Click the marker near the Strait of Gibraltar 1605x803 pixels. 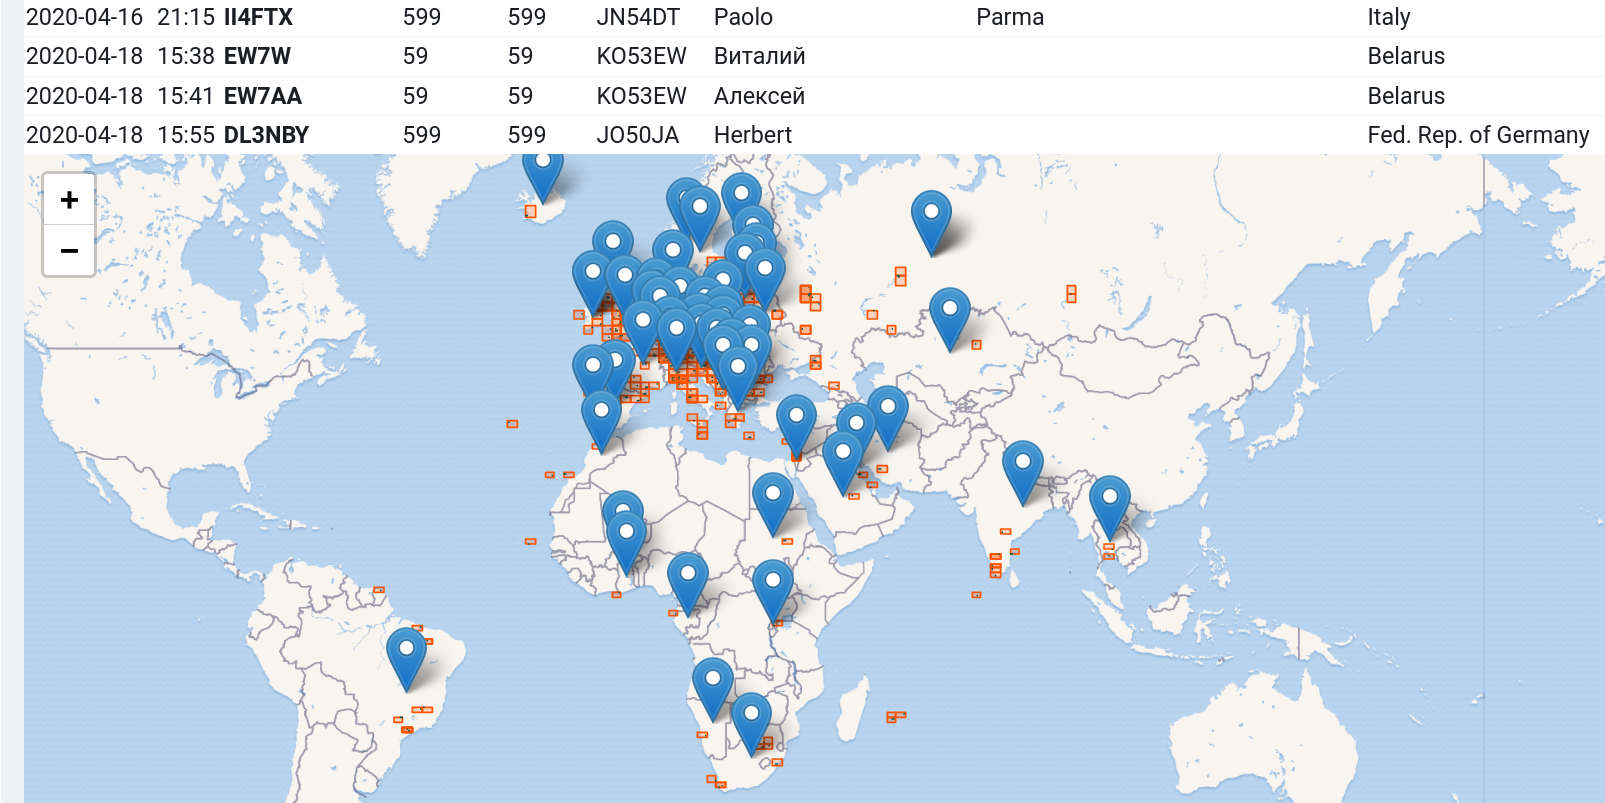coord(601,417)
